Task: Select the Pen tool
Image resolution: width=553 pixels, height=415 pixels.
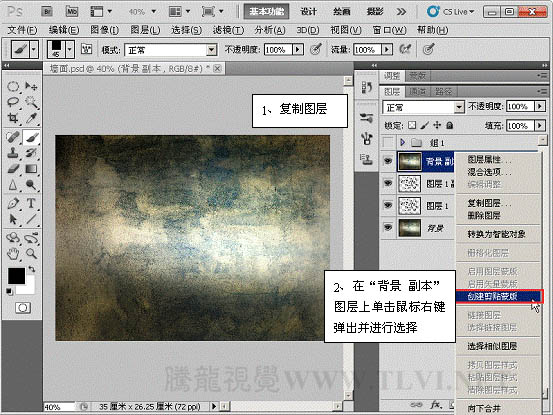Action: 13,203
